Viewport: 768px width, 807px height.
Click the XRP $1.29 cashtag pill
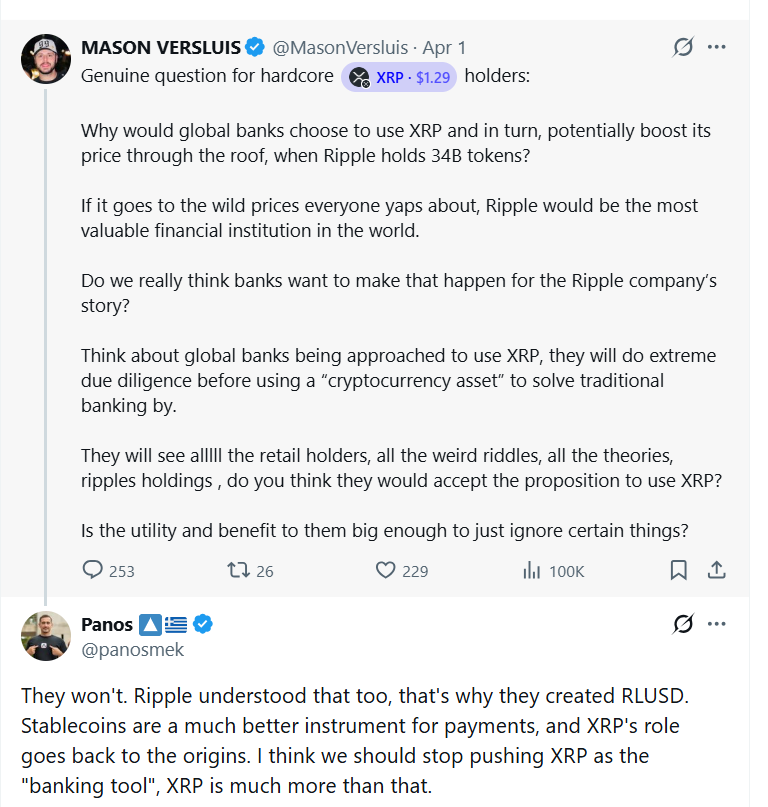399,77
